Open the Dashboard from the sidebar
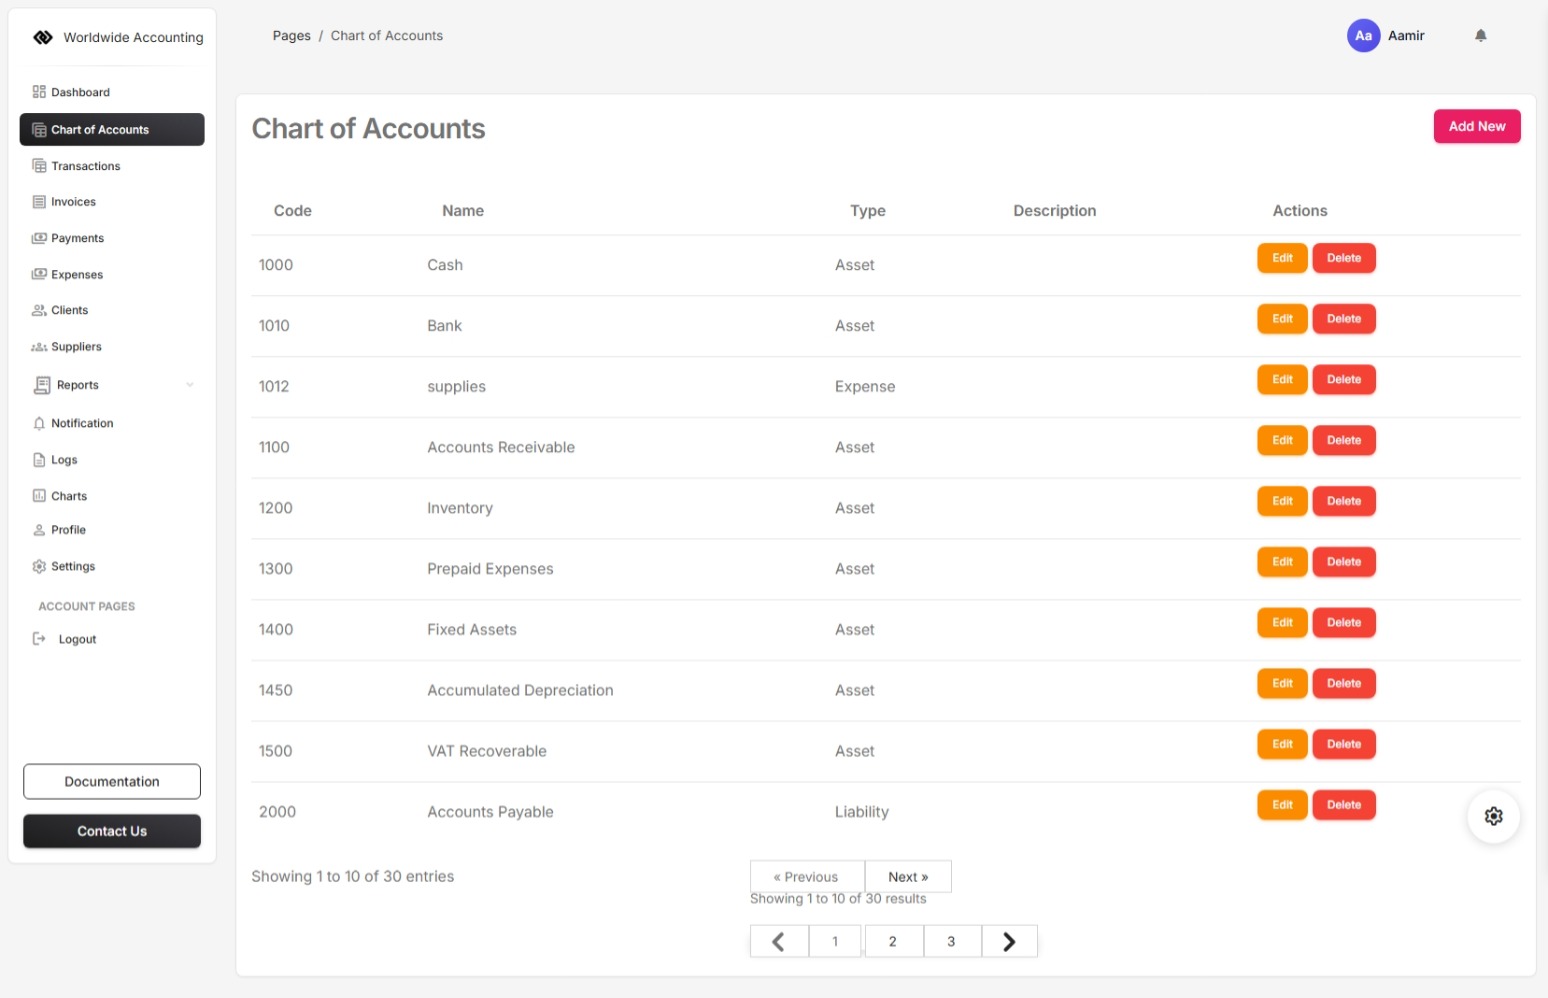Screen dimensions: 1548x998 (80, 92)
